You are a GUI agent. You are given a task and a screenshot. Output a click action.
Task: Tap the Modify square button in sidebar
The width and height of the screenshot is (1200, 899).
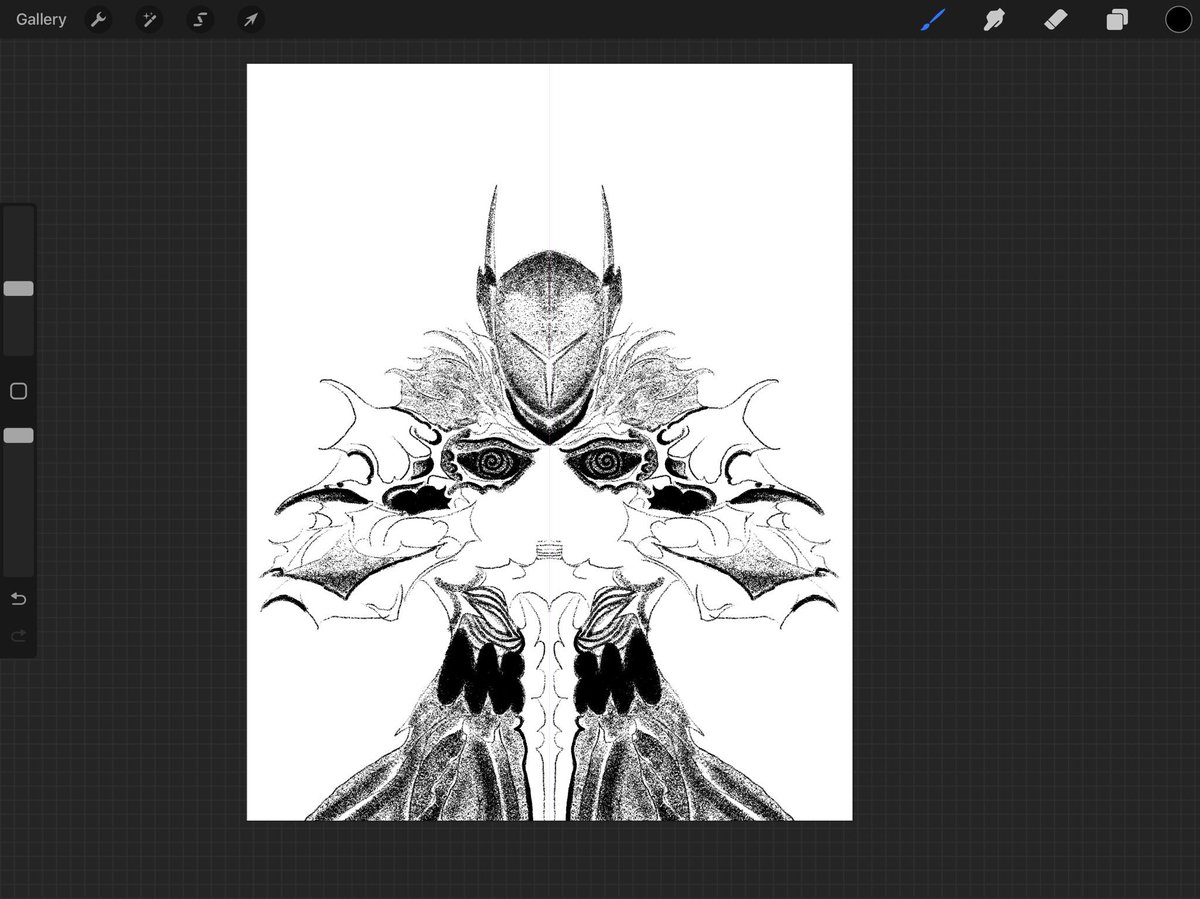coord(18,391)
